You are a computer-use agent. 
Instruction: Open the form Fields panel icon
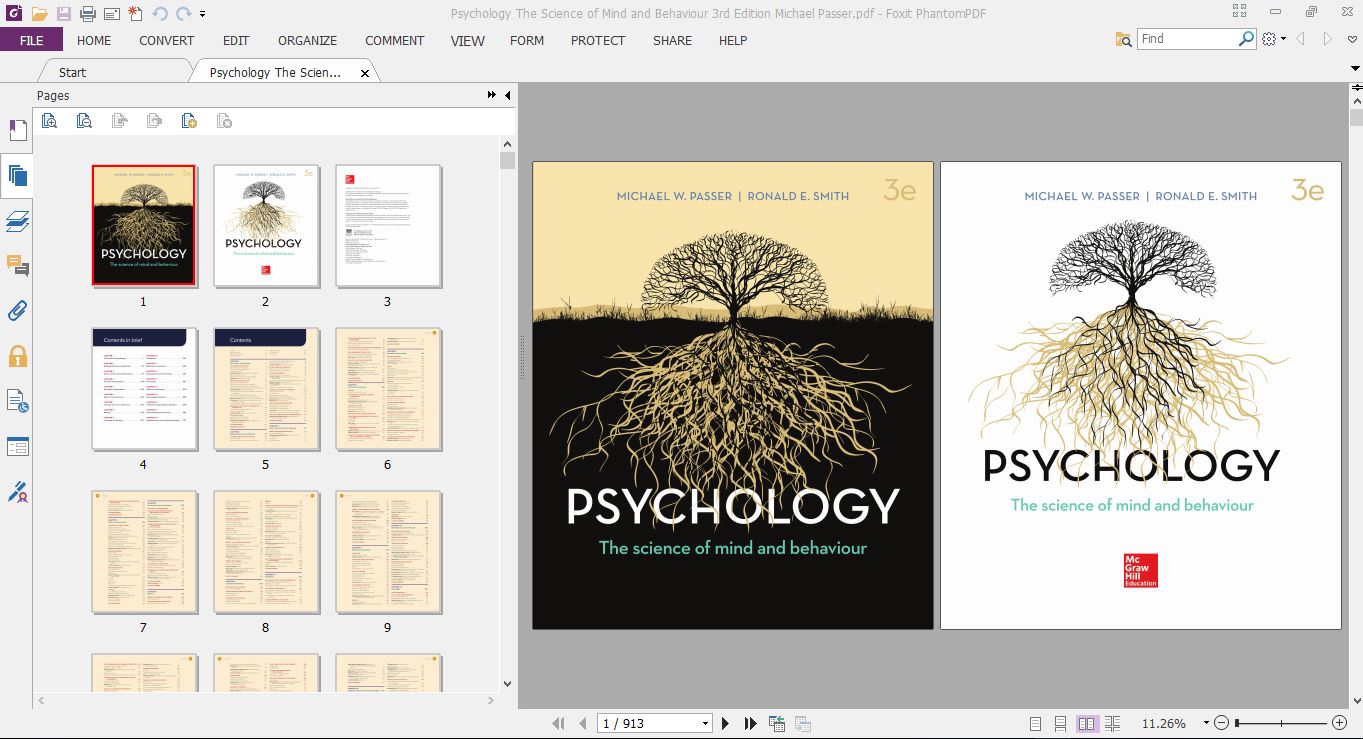point(17,446)
